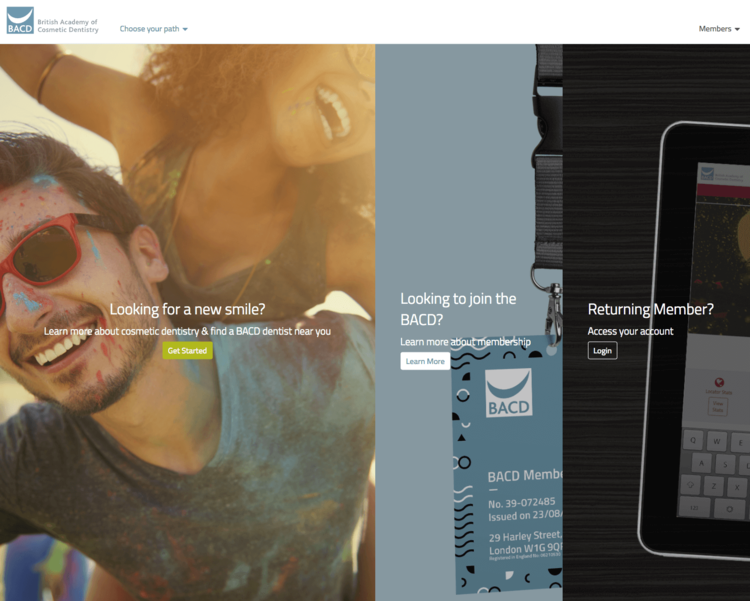Image resolution: width=750 pixels, height=601 pixels.
Task: Expand the Members menu
Action: tap(719, 29)
